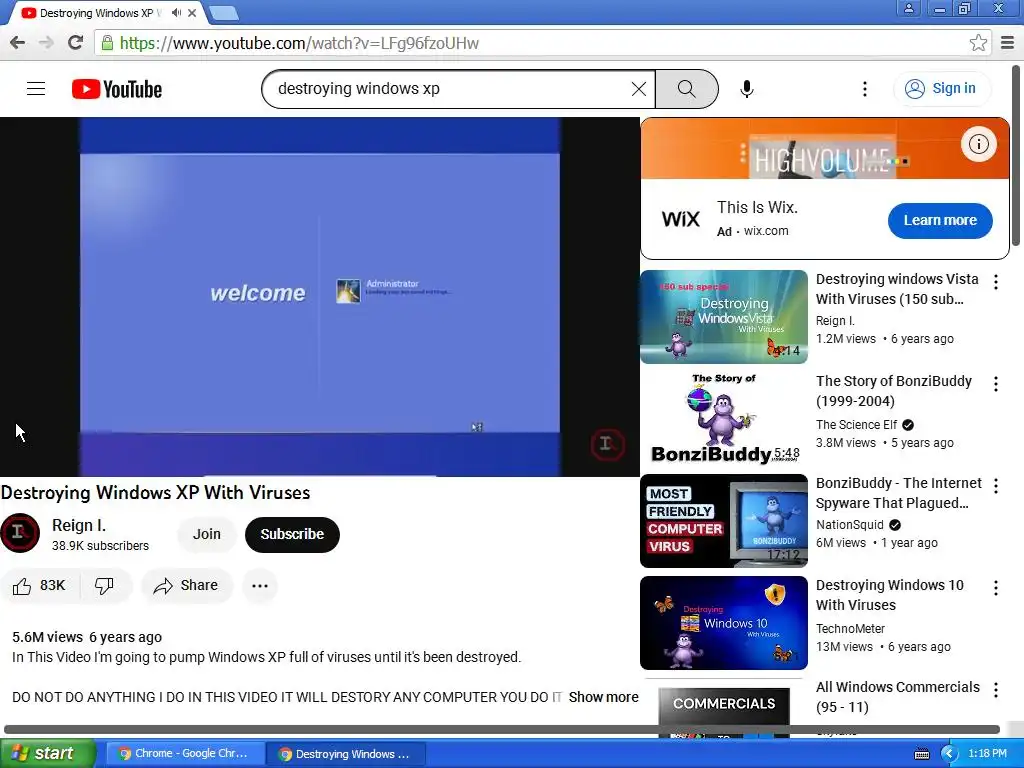The image size is (1024, 768).
Task: Start voice search with the microphone icon
Action: pyautogui.click(x=747, y=89)
